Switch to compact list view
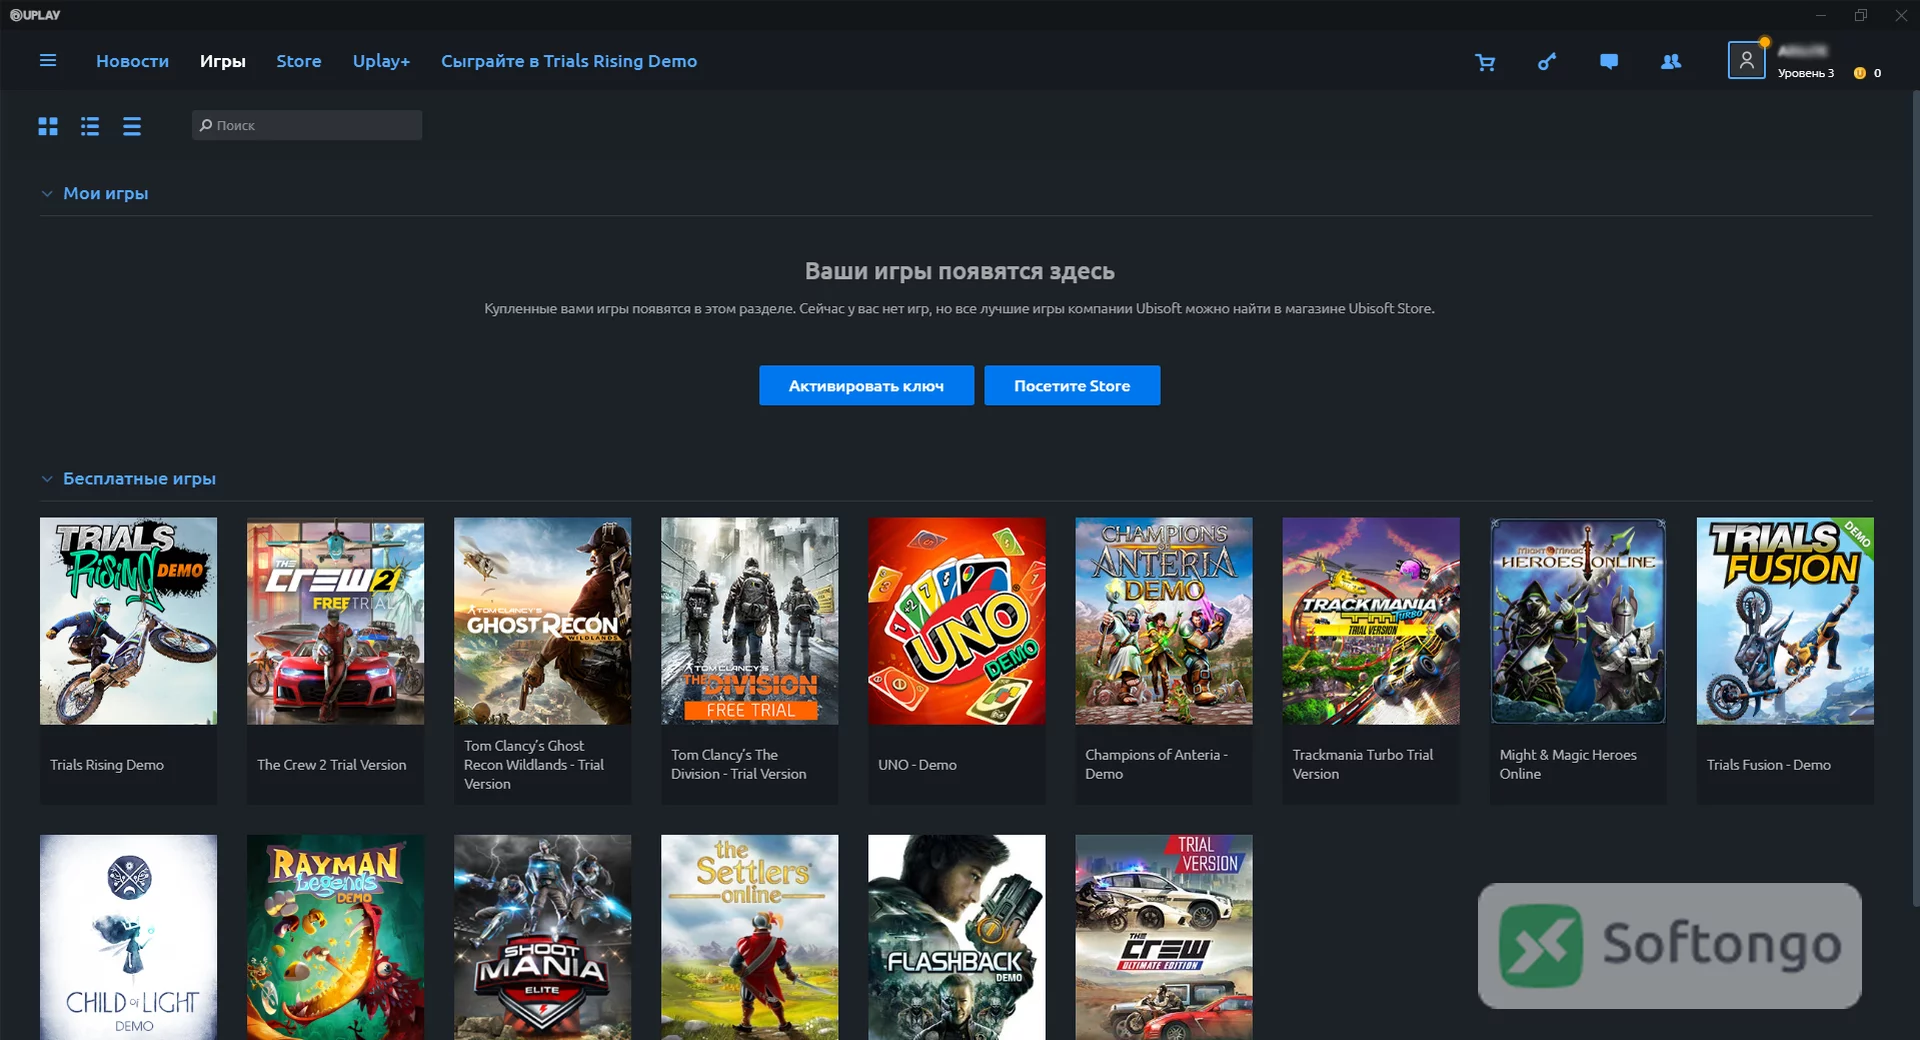 pos(132,126)
